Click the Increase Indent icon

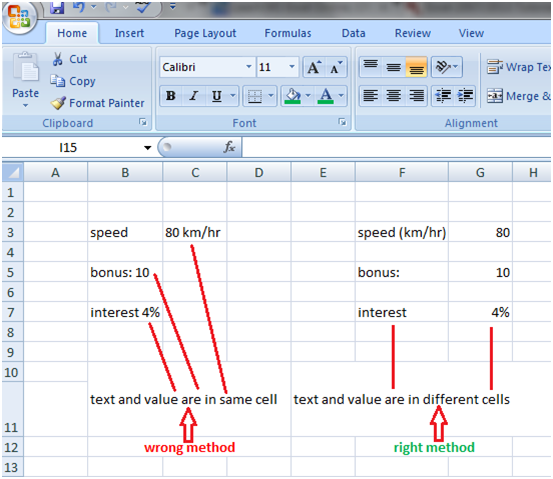[465, 96]
